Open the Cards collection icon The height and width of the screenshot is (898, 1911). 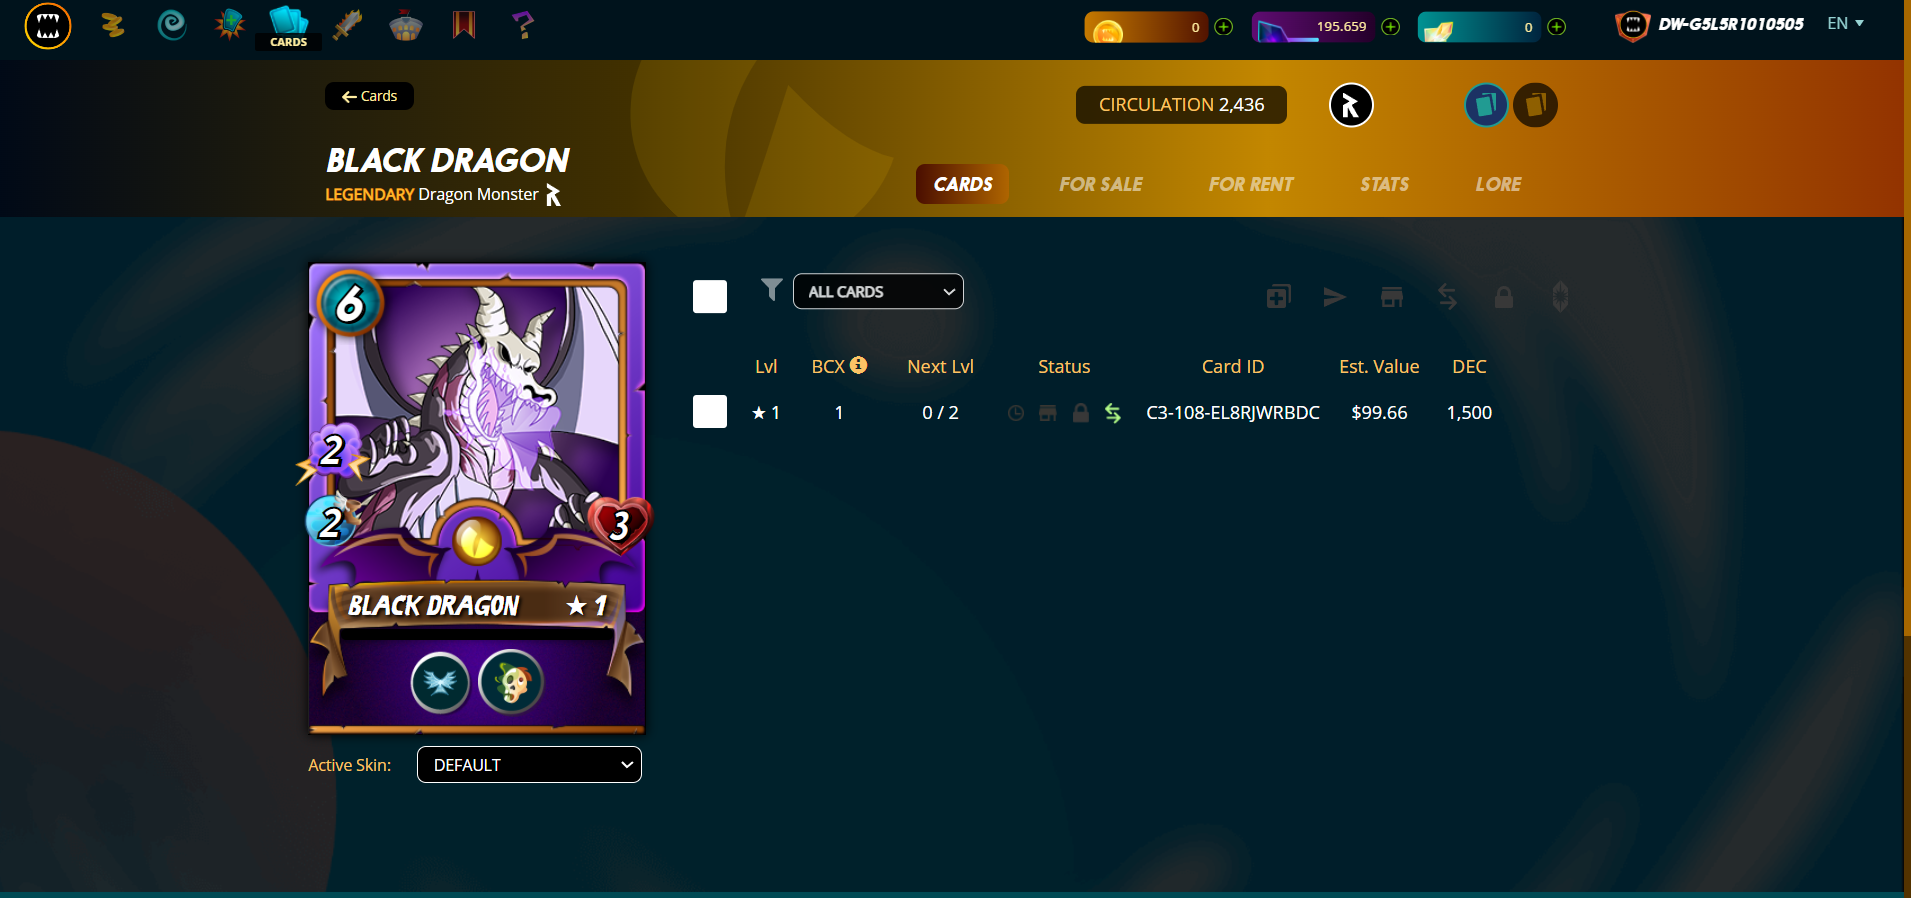point(289,27)
